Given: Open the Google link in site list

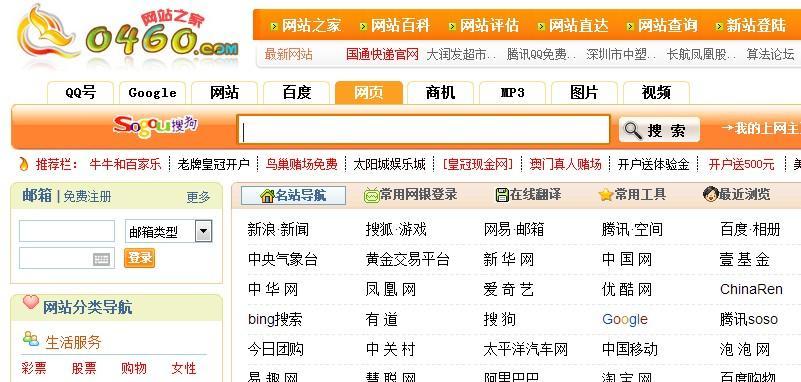Looking at the screenshot, I should click(x=625, y=320).
